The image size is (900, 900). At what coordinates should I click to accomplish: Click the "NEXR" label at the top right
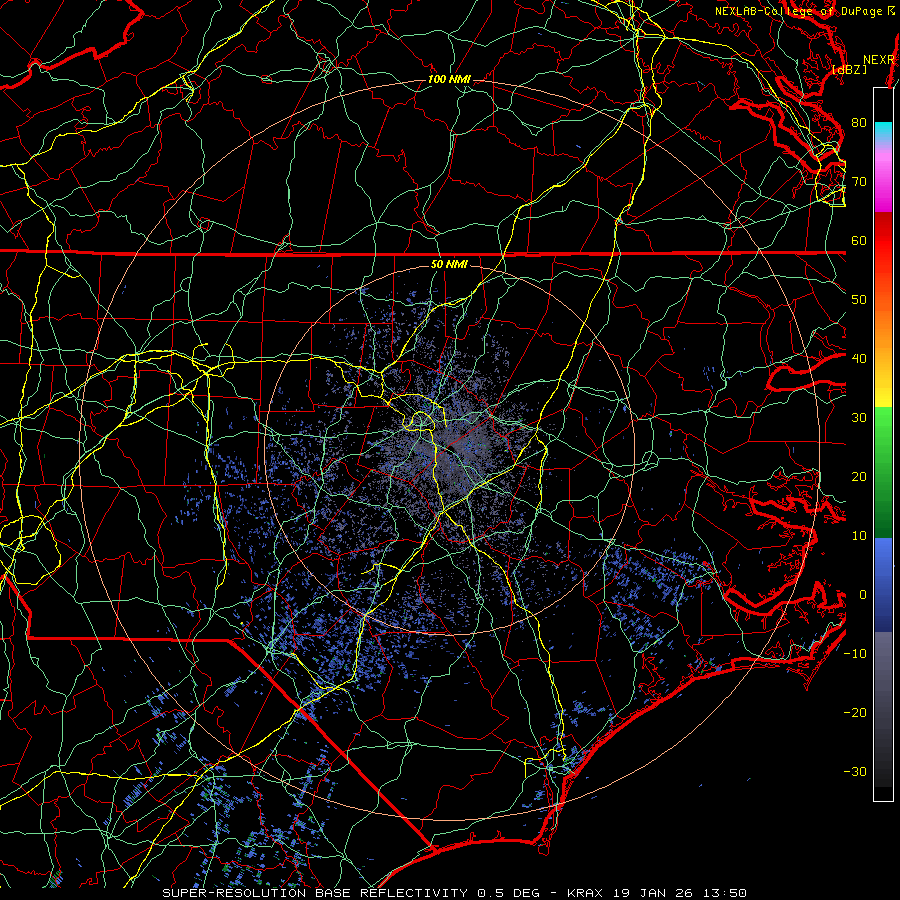tap(879, 60)
